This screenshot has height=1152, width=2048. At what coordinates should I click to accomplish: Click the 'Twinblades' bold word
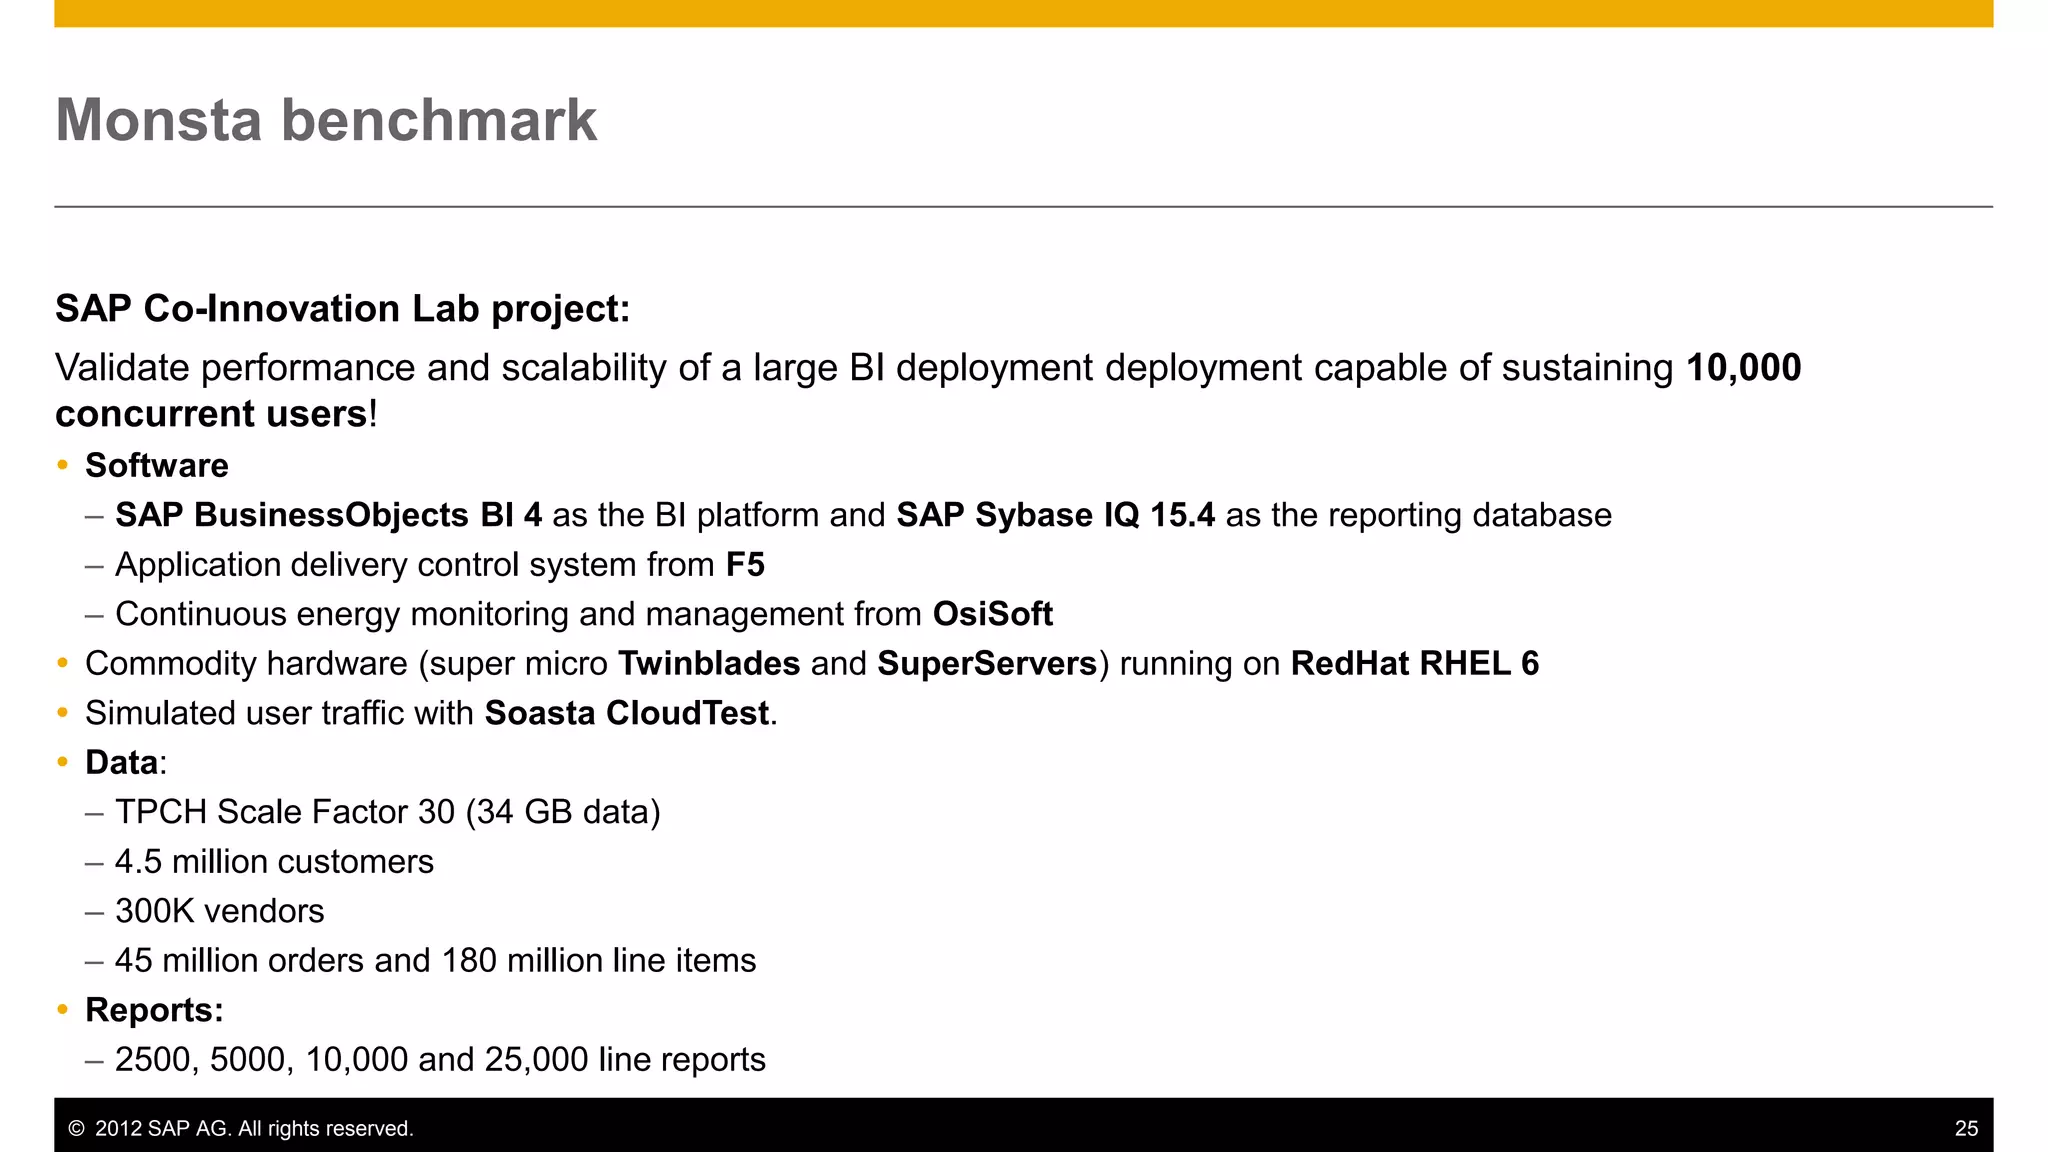click(709, 664)
